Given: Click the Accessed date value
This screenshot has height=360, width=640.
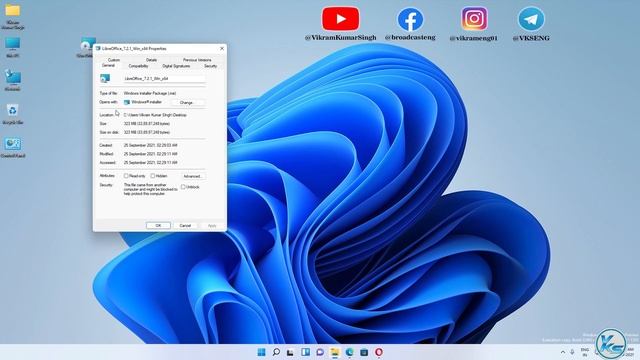Looking at the screenshot, I should click(x=151, y=162).
